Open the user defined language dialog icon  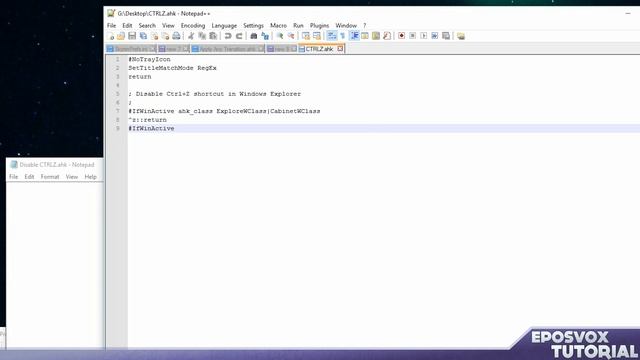tap(365, 36)
